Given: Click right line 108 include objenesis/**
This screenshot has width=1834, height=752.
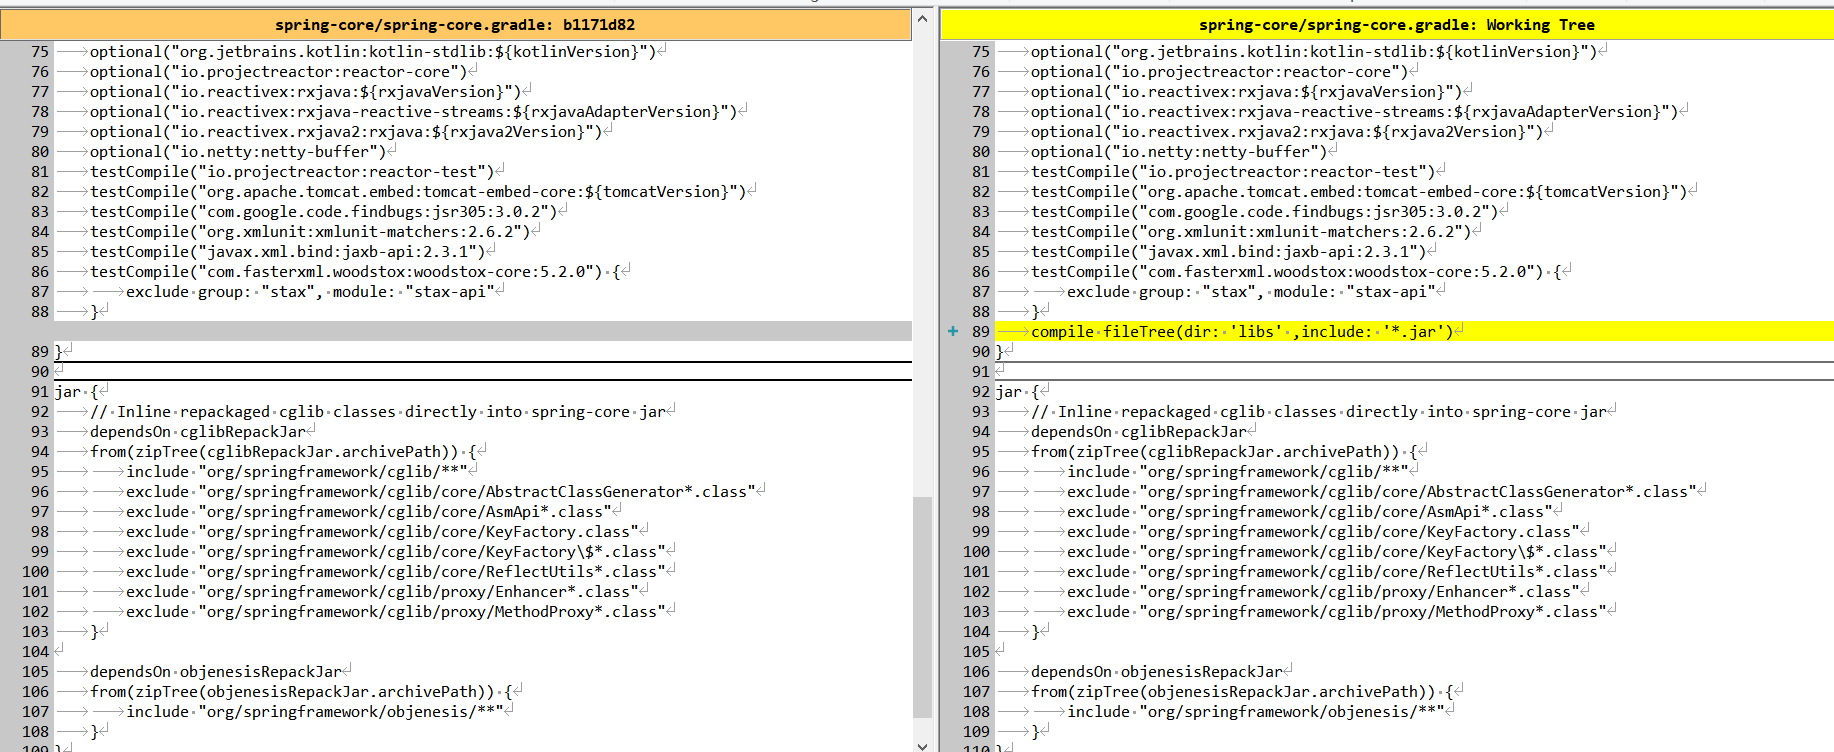Looking at the screenshot, I should [1256, 712].
